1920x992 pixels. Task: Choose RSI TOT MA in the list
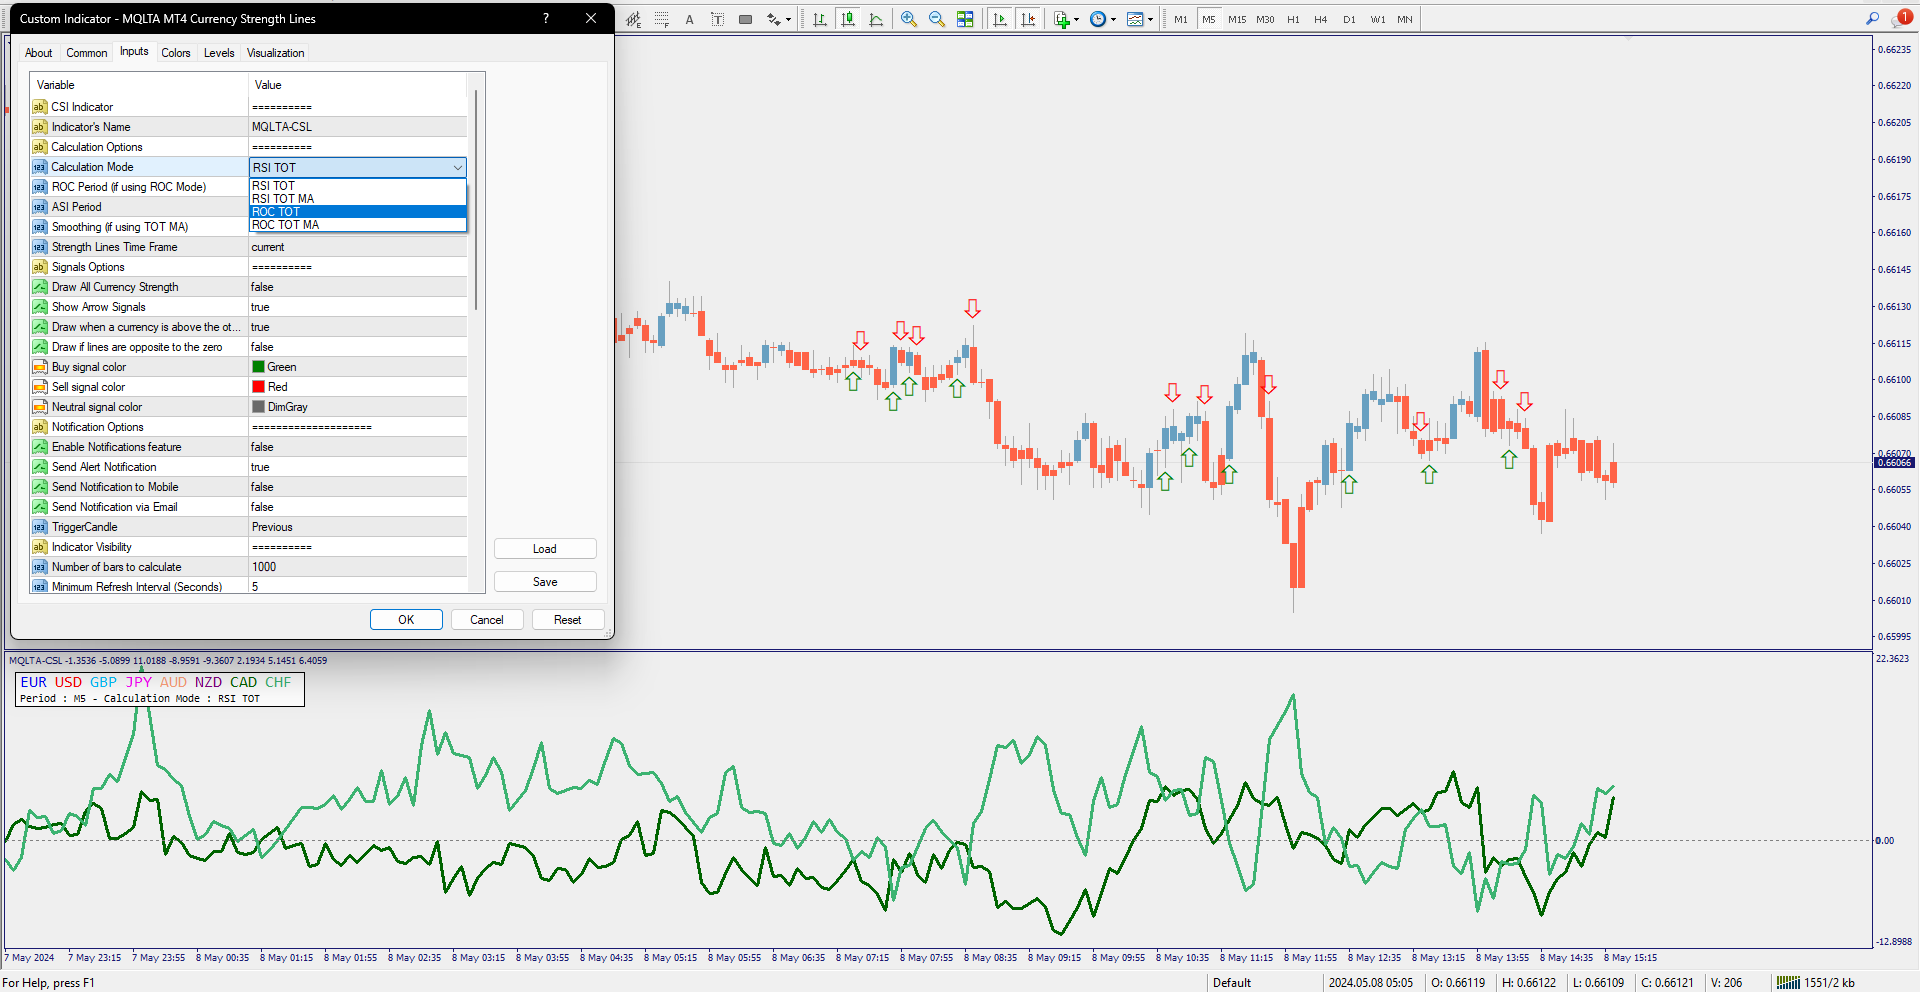[358, 199]
